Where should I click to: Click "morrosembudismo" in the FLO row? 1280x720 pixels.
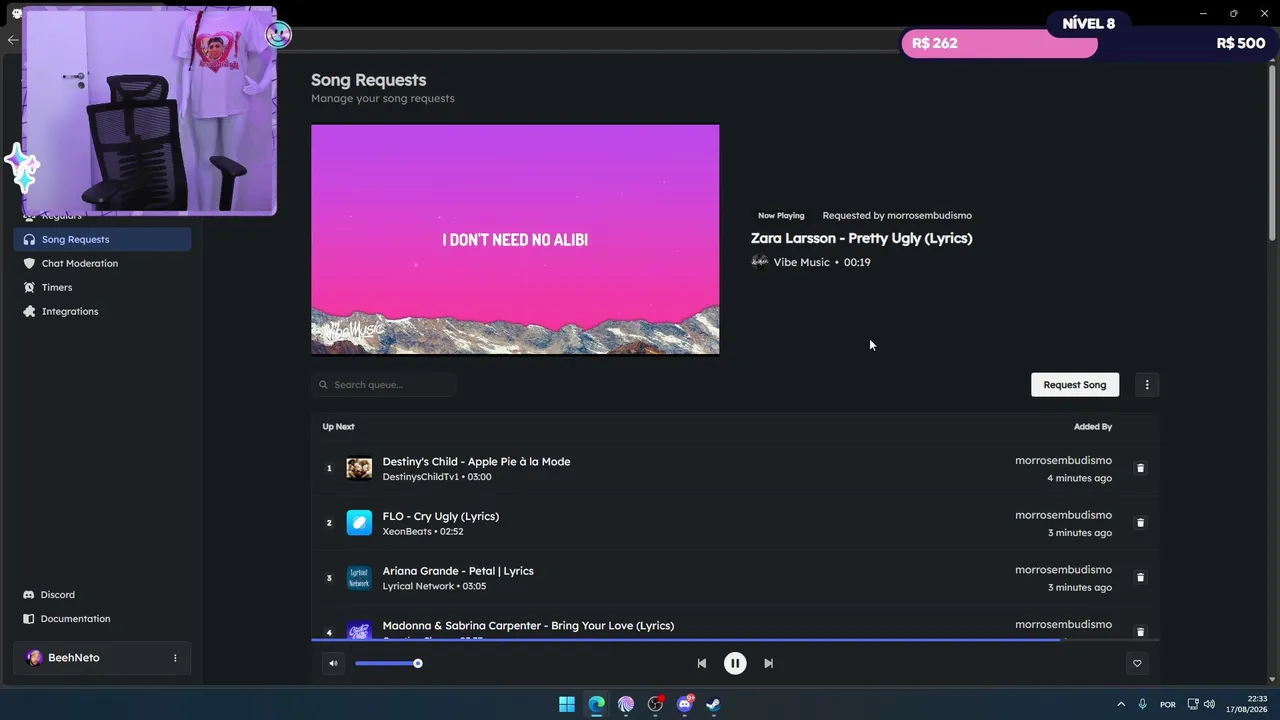[1063, 515]
